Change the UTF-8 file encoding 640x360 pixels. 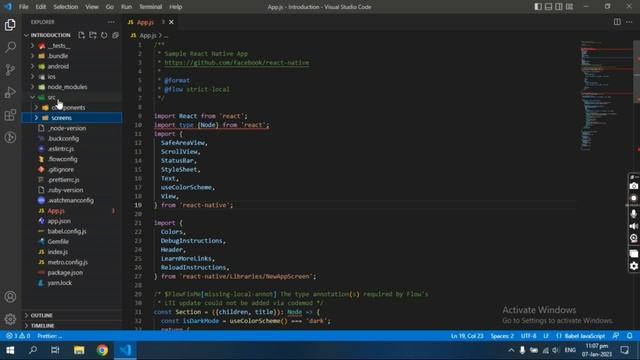[x=529, y=336]
